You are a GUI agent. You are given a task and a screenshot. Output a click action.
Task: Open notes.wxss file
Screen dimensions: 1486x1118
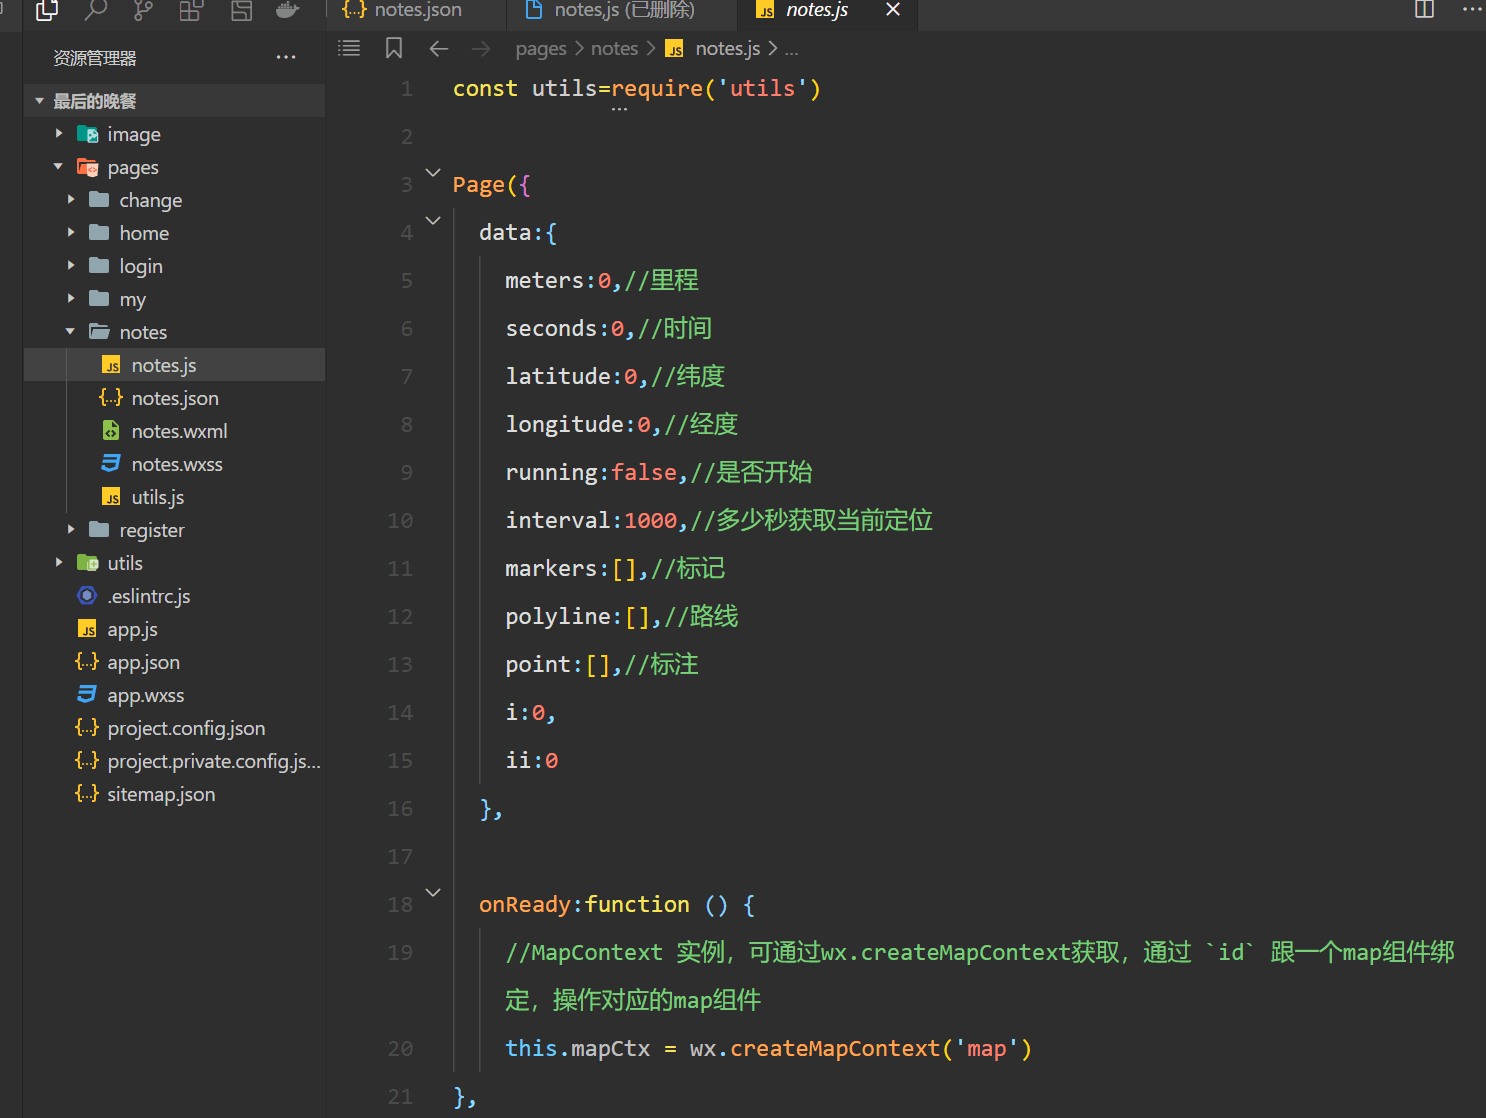point(175,464)
